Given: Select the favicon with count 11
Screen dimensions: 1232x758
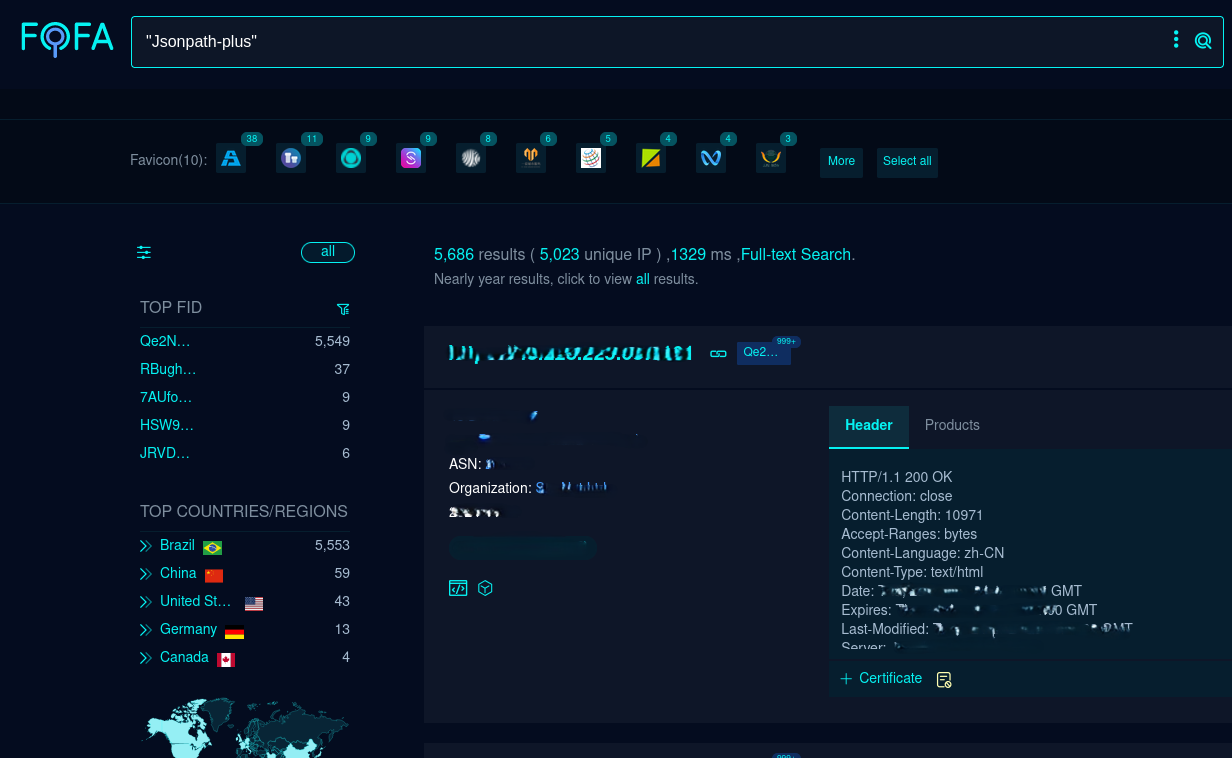Looking at the screenshot, I should click(x=291, y=158).
